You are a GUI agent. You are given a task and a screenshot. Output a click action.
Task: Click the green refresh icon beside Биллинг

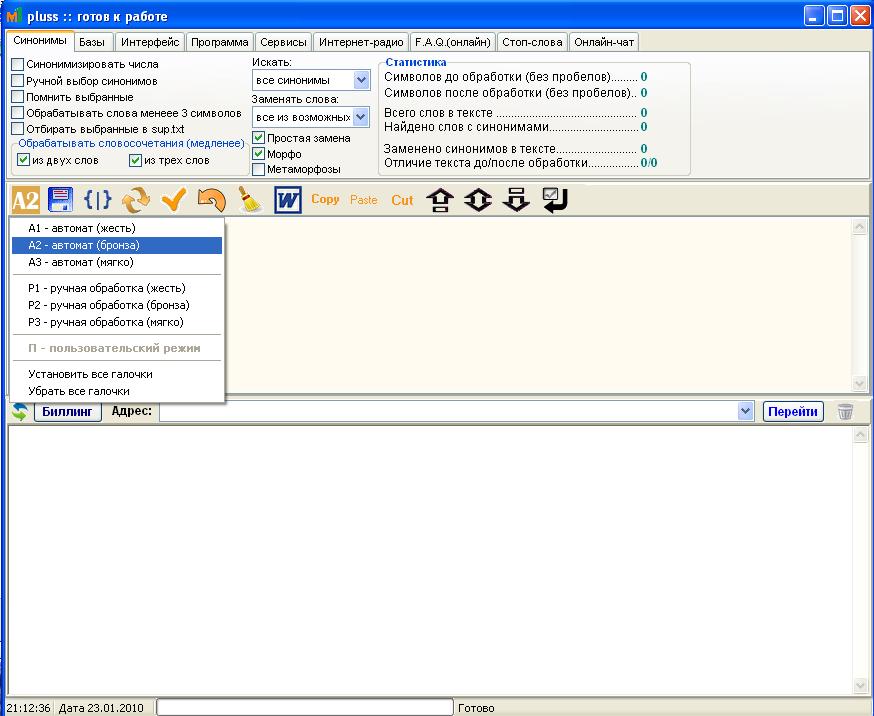19,411
